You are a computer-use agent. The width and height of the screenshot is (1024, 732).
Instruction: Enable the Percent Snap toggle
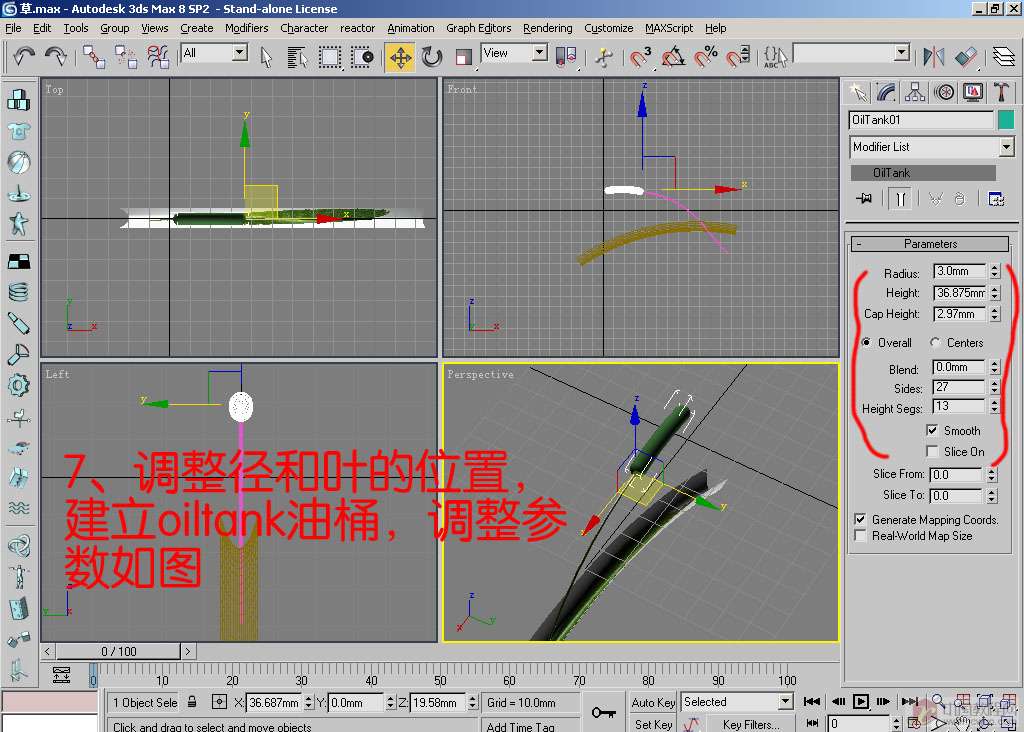pos(706,57)
